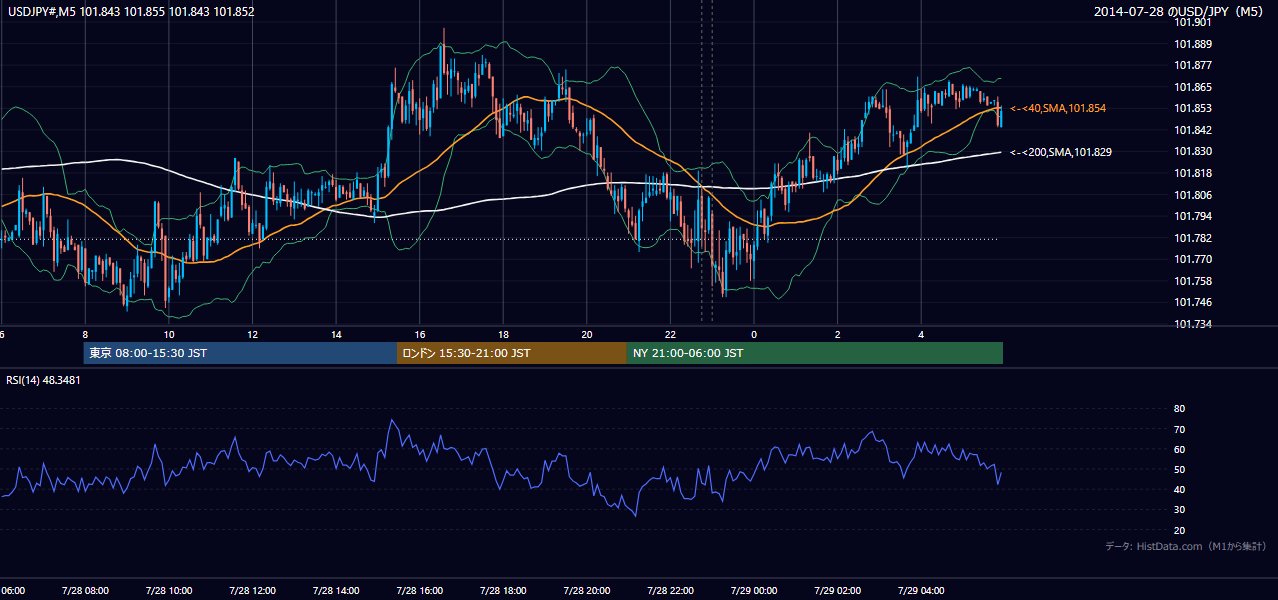Image resolution: width=1278 pixels, height=600 pixels.
Task: Click the 7/29 00:00 date label
Action: 753,591
